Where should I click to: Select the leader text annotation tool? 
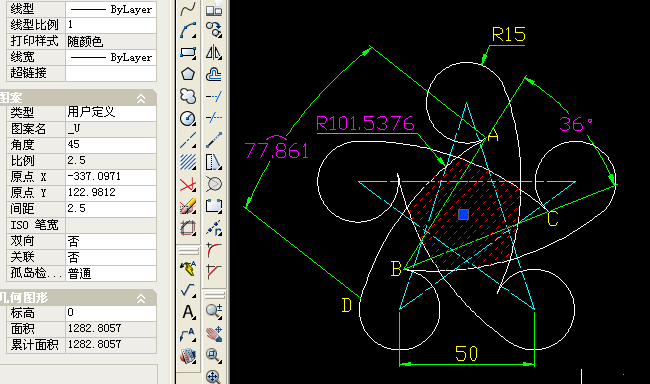click(x=188, y=334)
